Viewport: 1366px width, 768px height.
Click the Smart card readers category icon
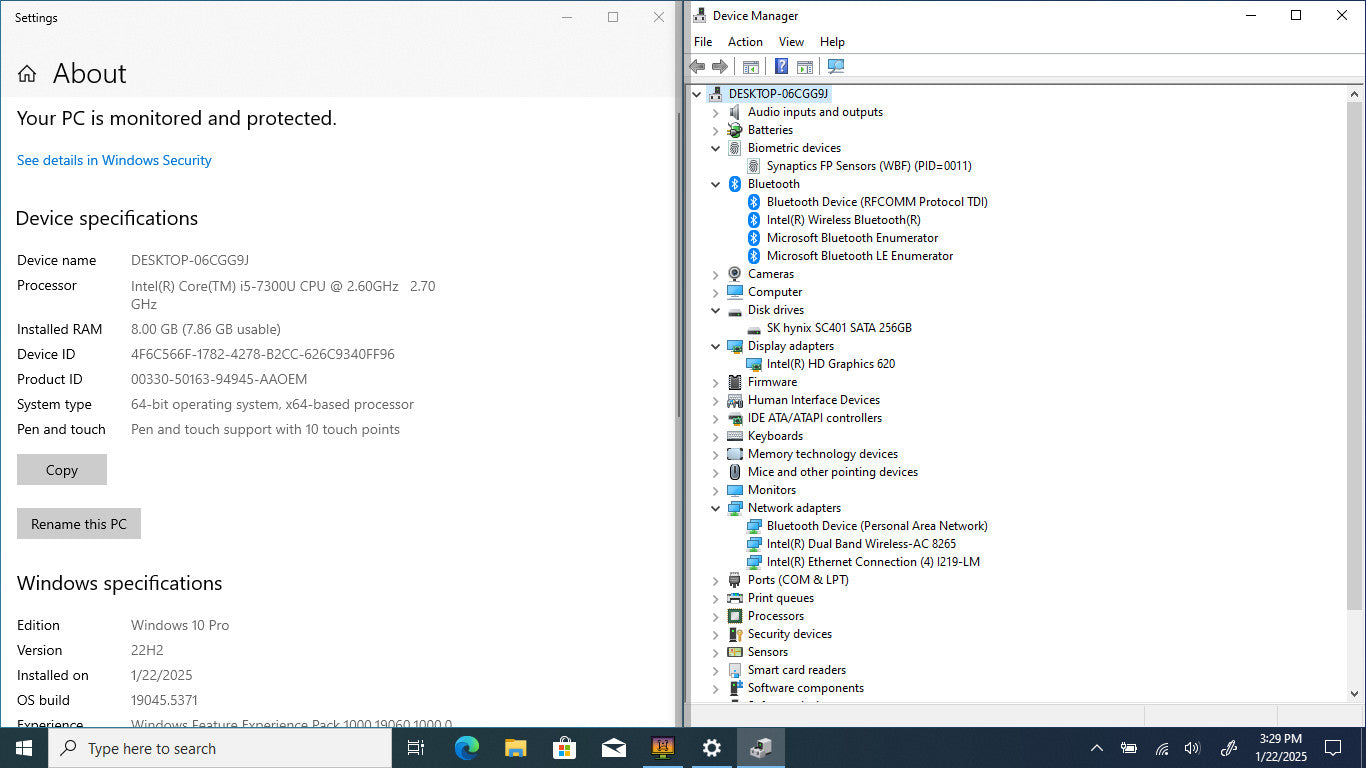click(735, 670)
